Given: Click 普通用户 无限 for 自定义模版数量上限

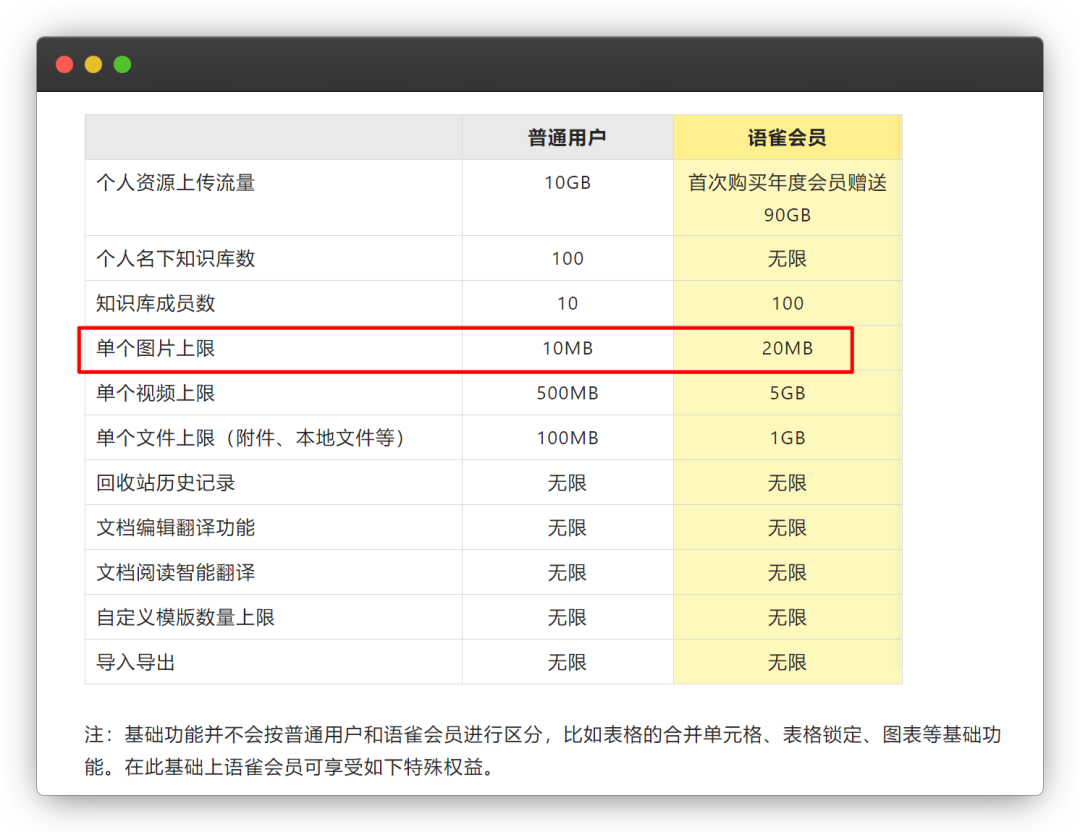Looking at the screenshot, I should pos(568,617).
